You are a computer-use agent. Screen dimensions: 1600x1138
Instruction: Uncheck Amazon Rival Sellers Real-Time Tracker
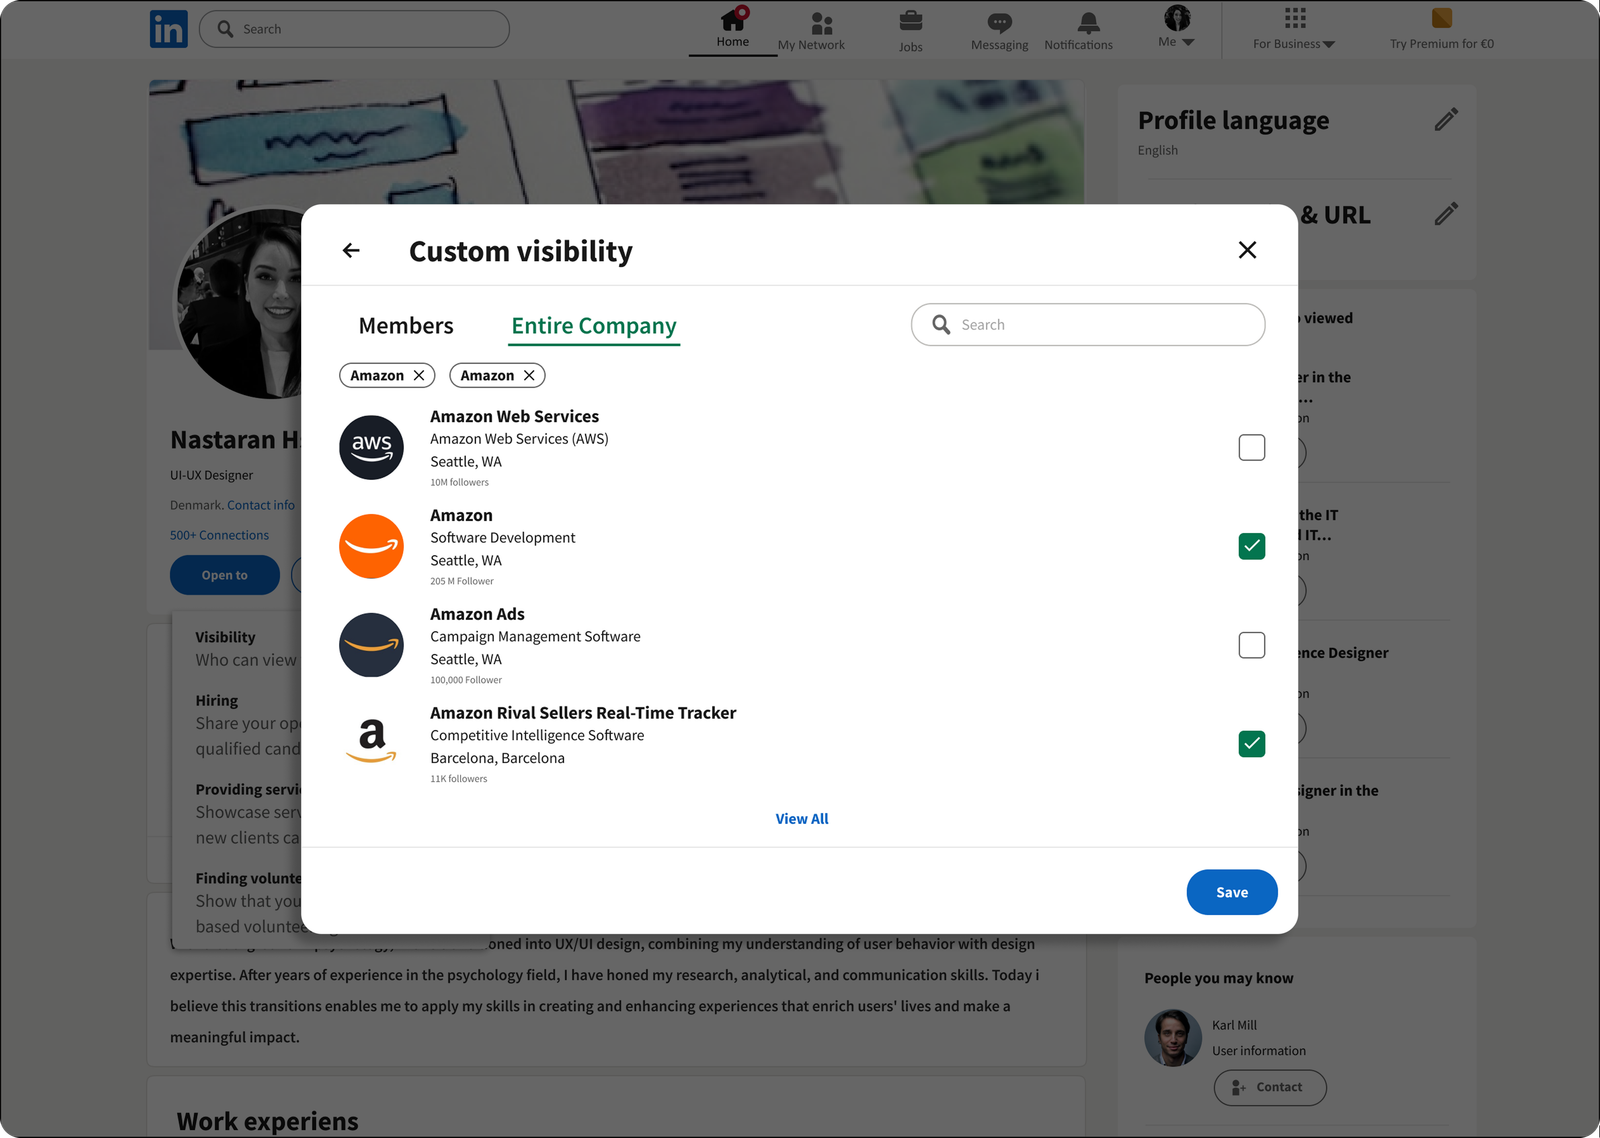[1252, 744]
